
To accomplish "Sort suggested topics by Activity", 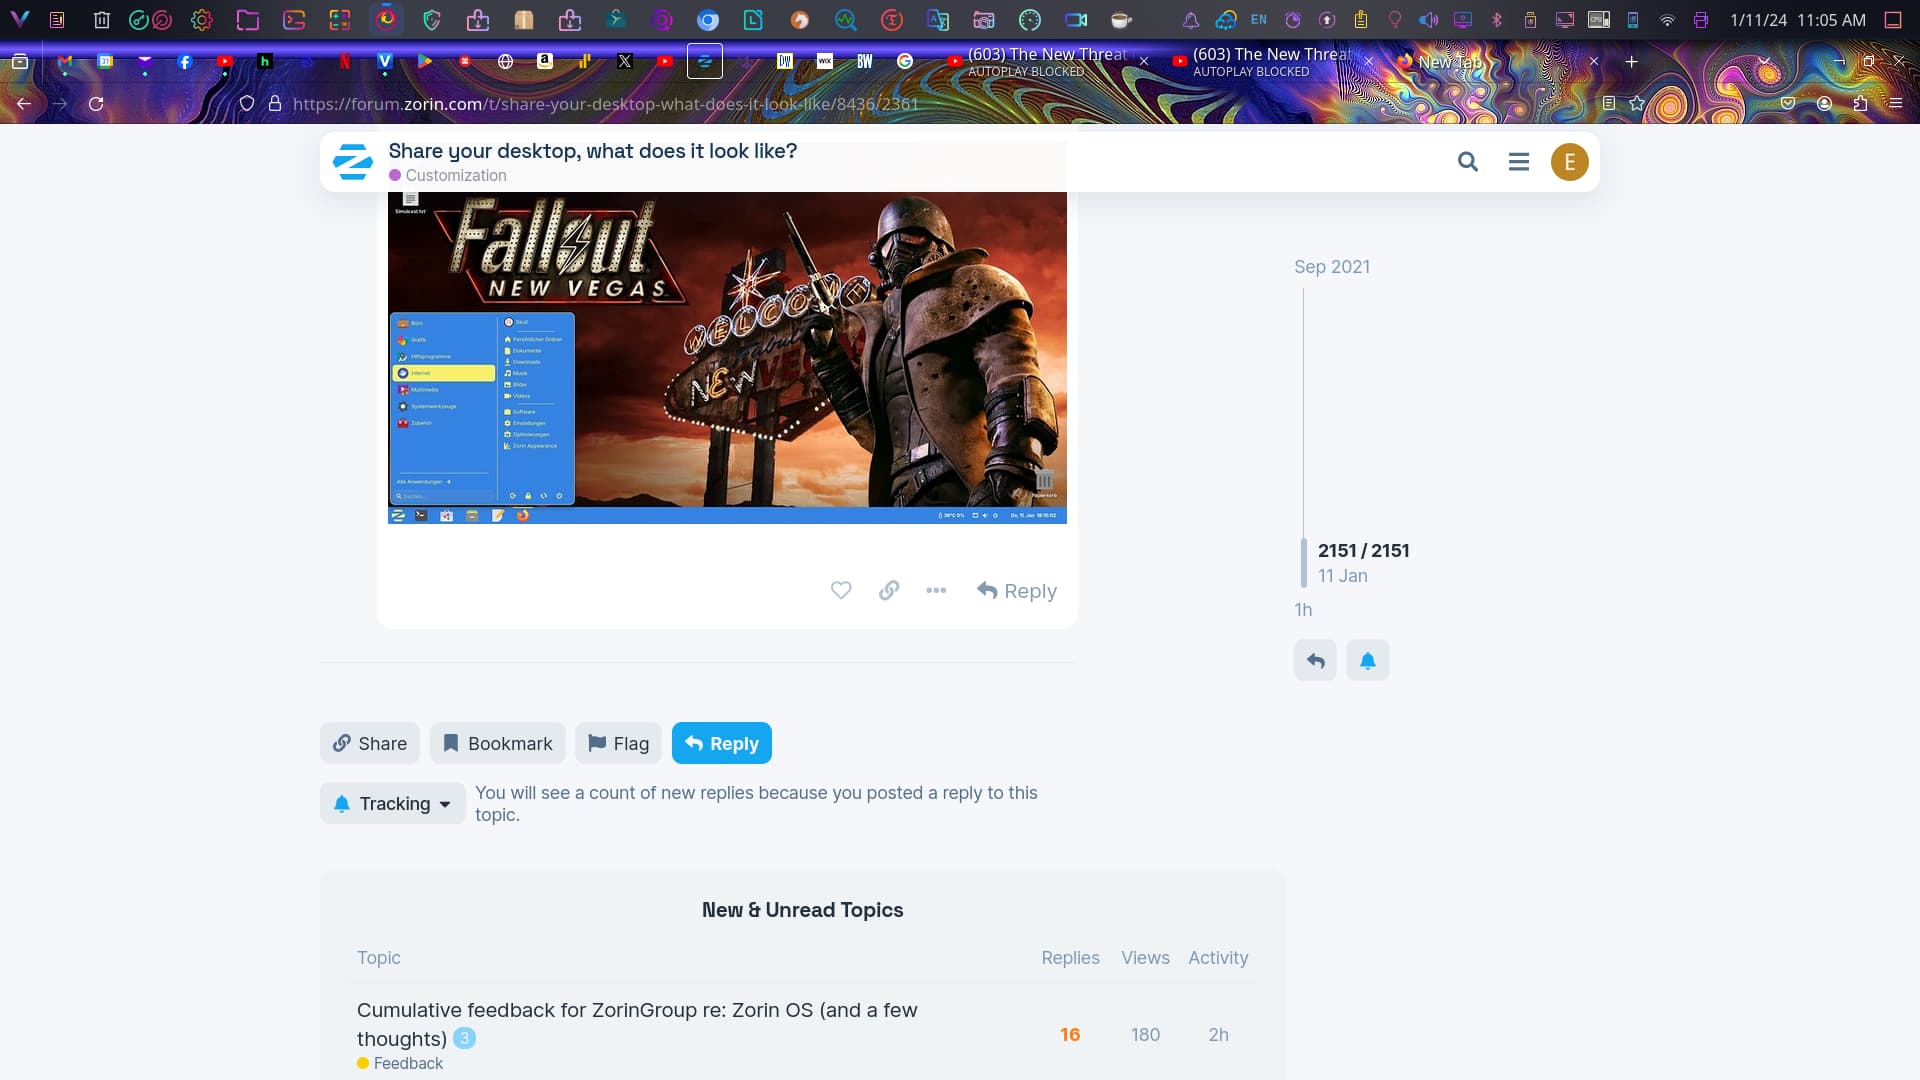I will point(1218,958).
